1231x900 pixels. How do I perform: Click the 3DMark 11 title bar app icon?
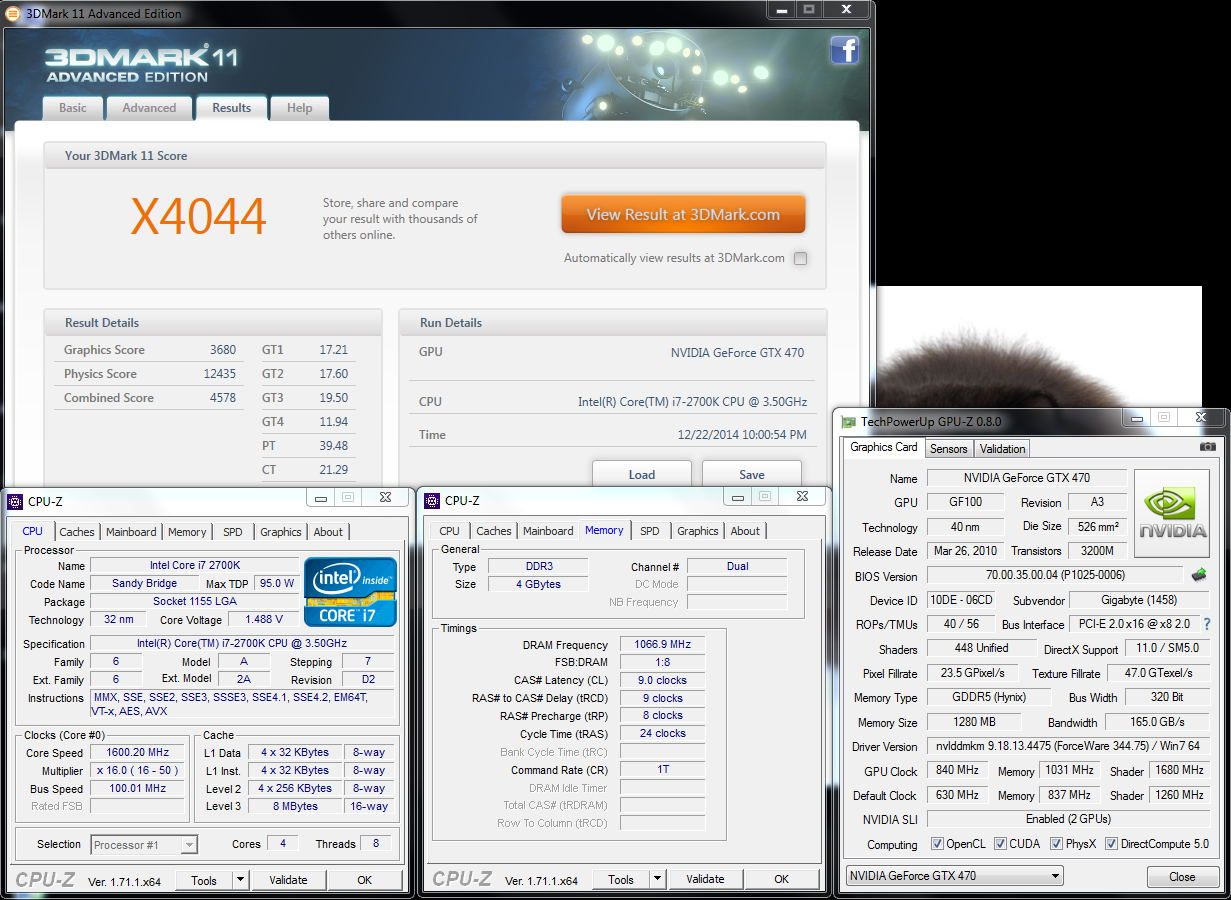tap(13, 13)
